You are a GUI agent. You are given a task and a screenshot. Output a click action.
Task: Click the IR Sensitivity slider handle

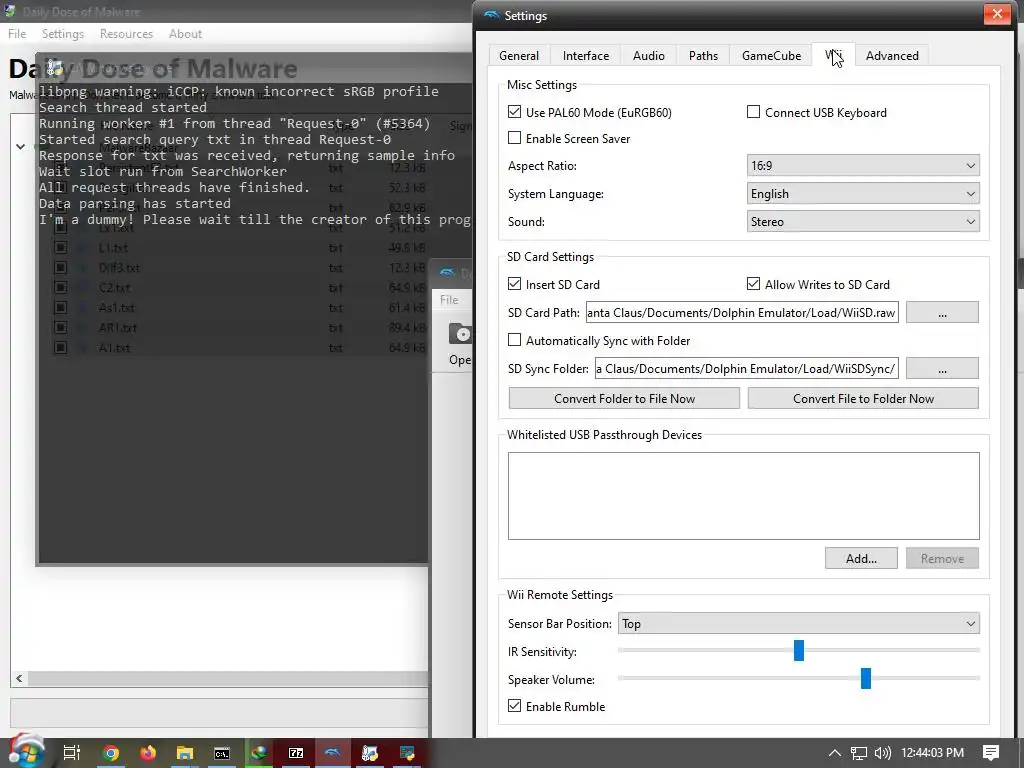tap(799, 650)
